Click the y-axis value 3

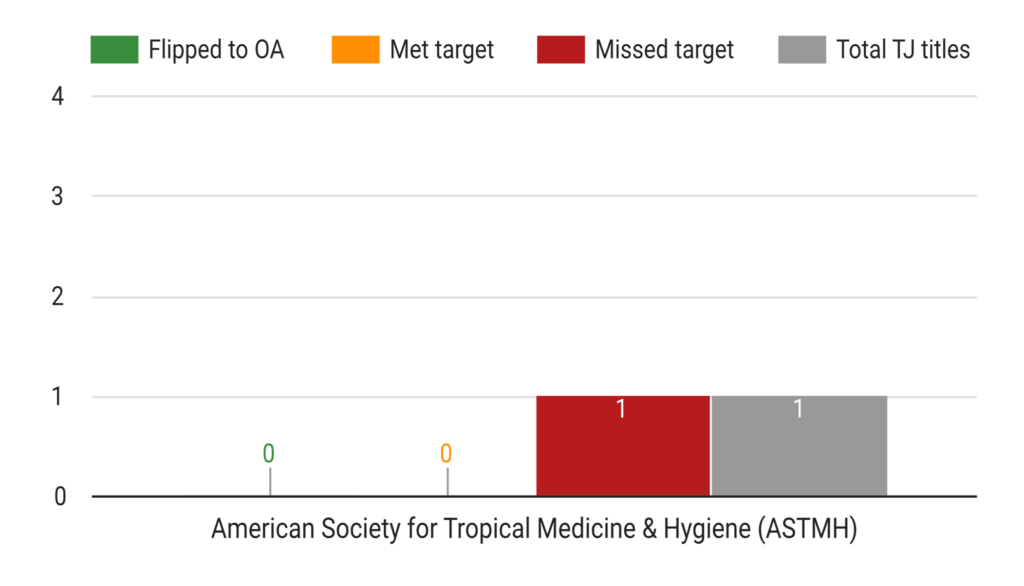tap(57, 196)
